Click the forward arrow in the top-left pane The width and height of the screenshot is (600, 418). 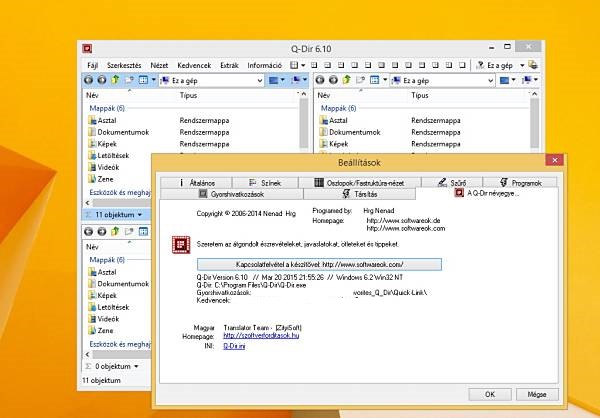101,80
